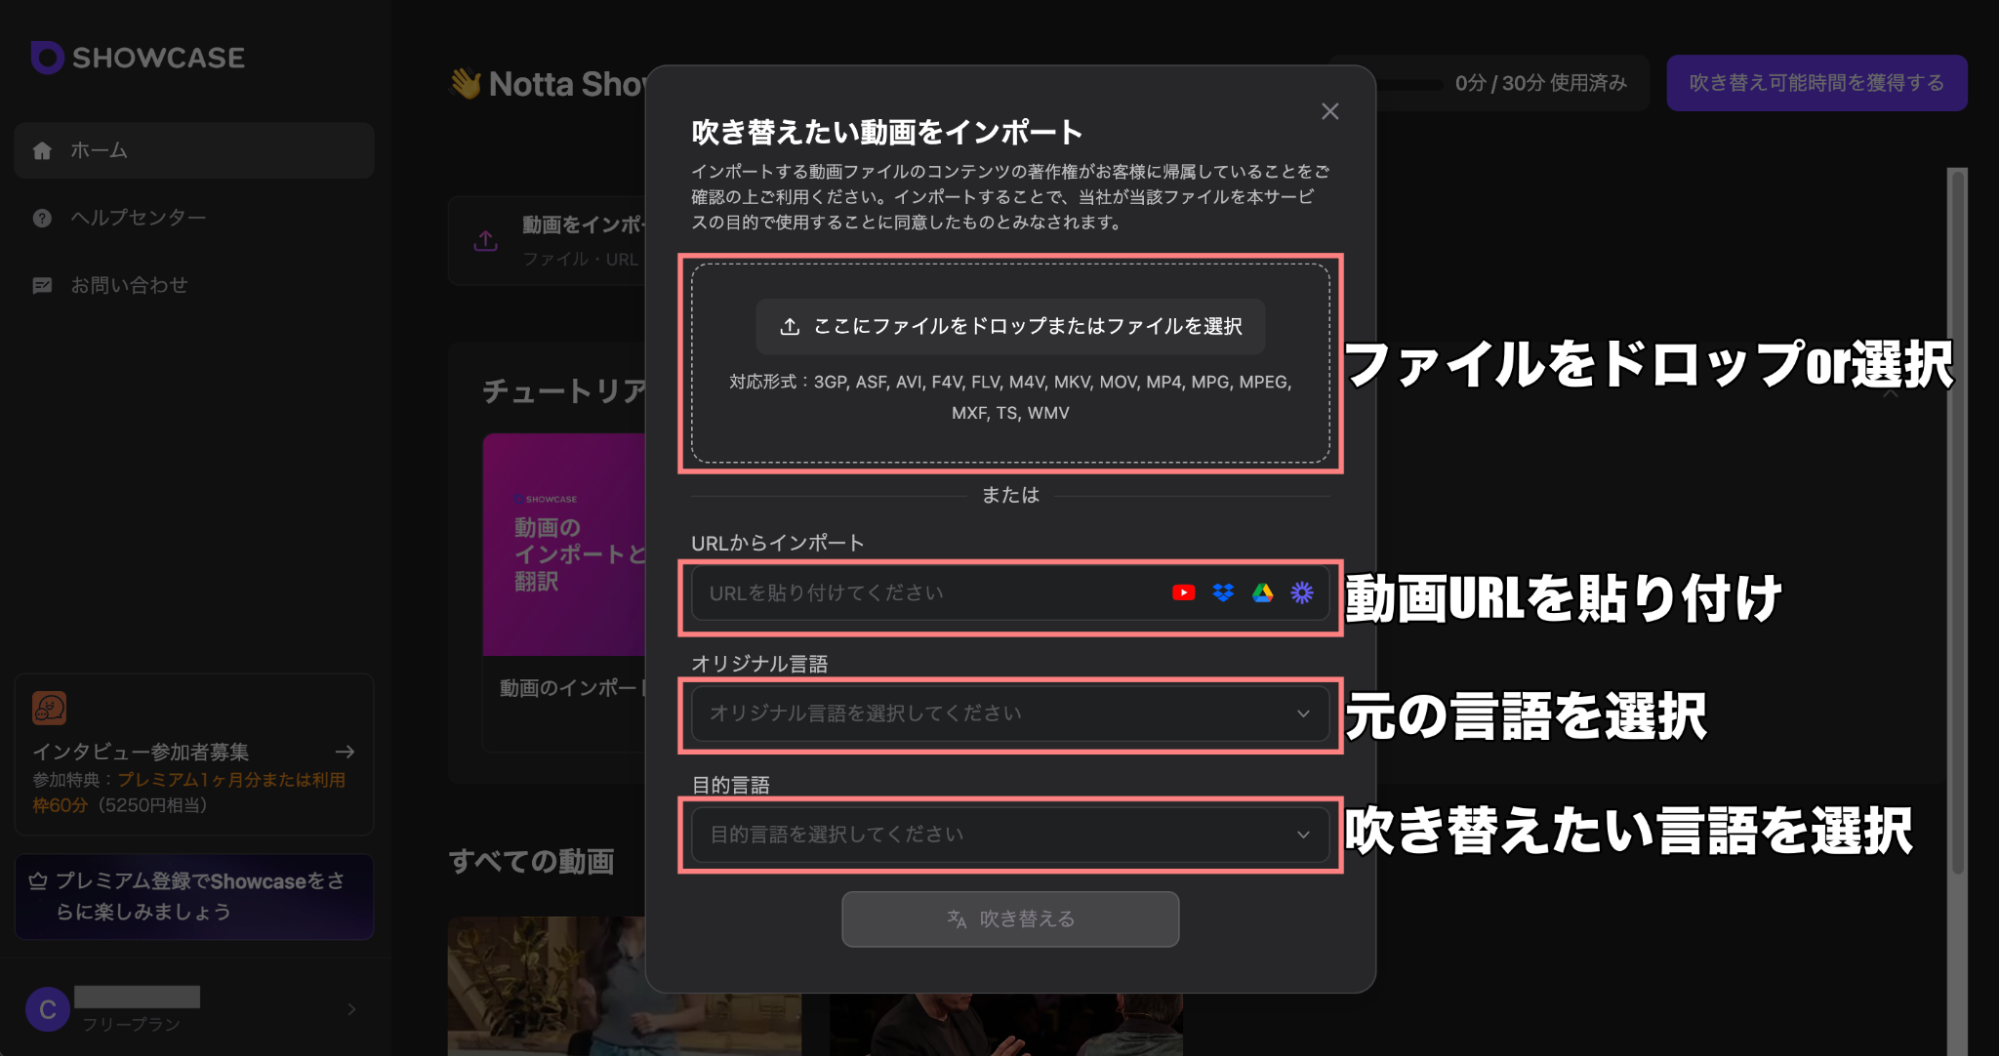
Task: Click the Dropbox icon in URL field
Action: (1223, 593)
